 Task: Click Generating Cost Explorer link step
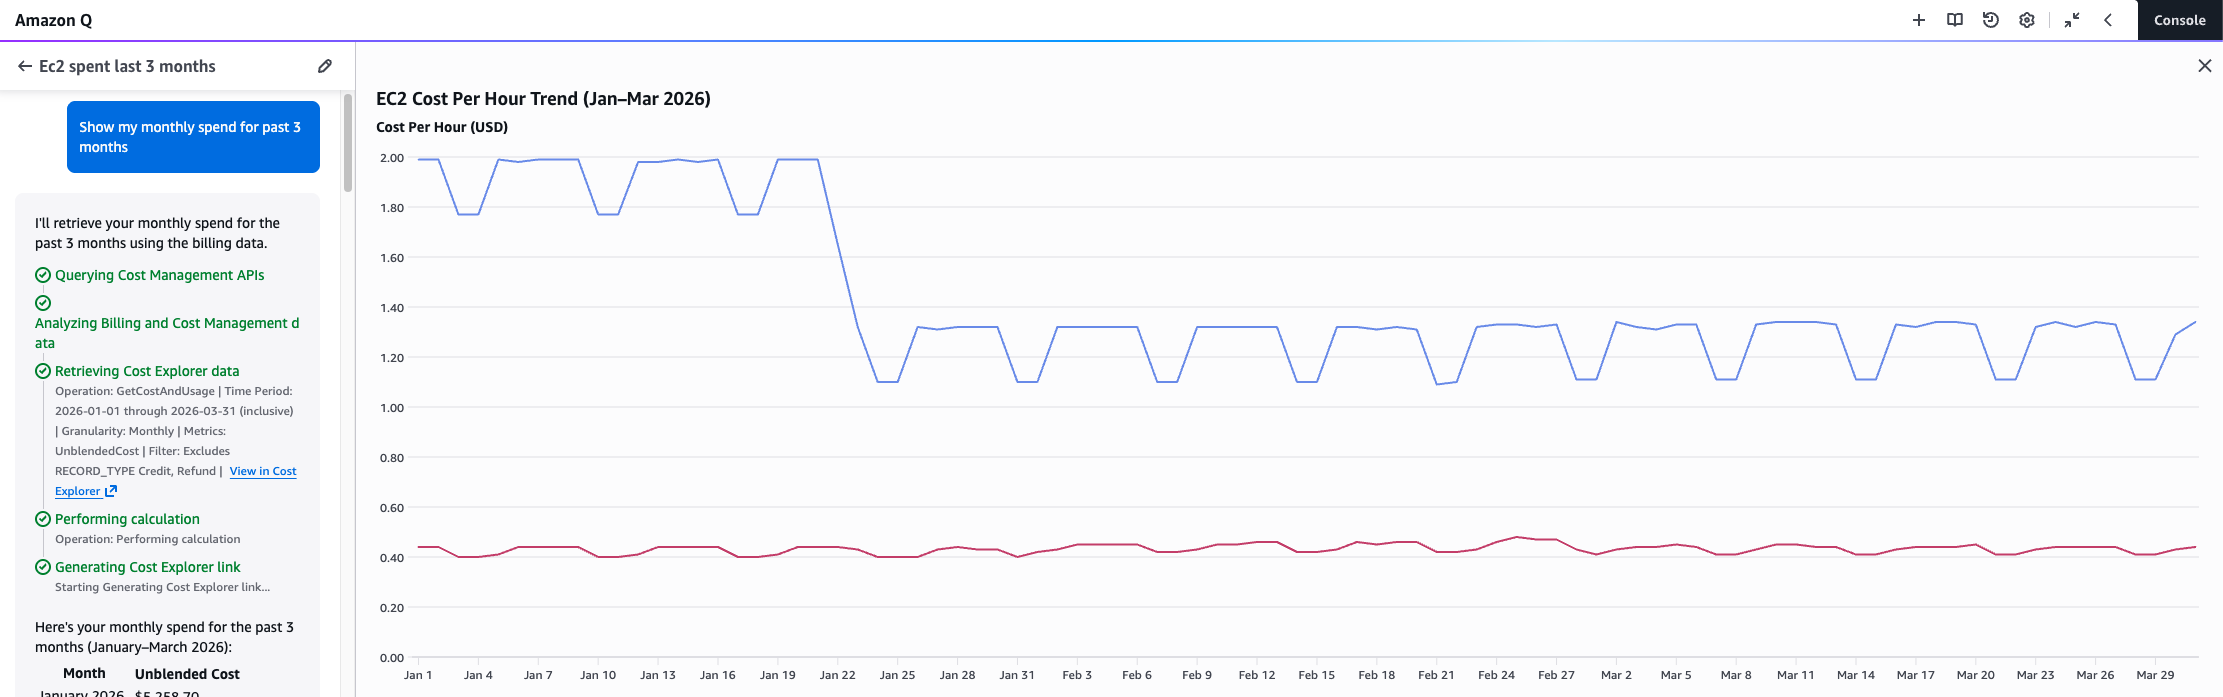pos(148,567)
